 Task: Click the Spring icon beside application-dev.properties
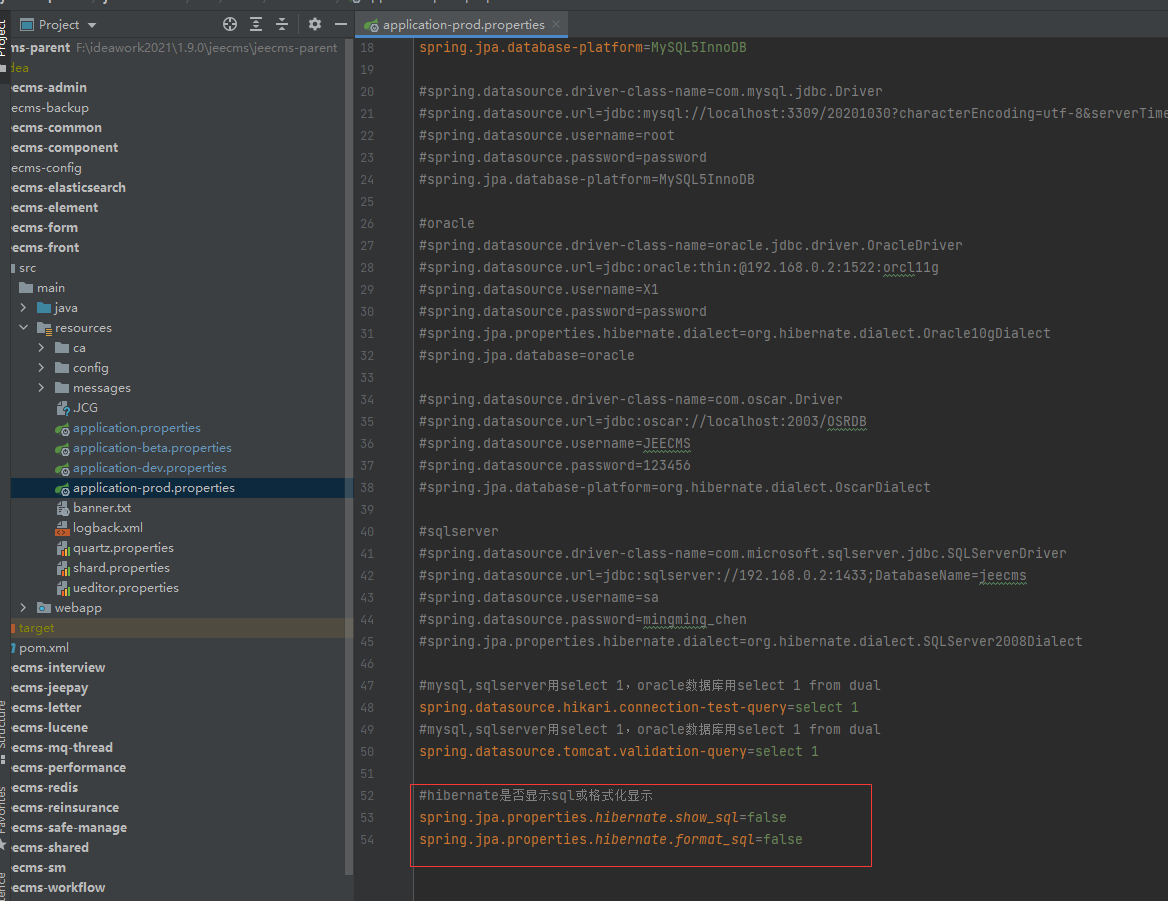click(x=62, y=468)
